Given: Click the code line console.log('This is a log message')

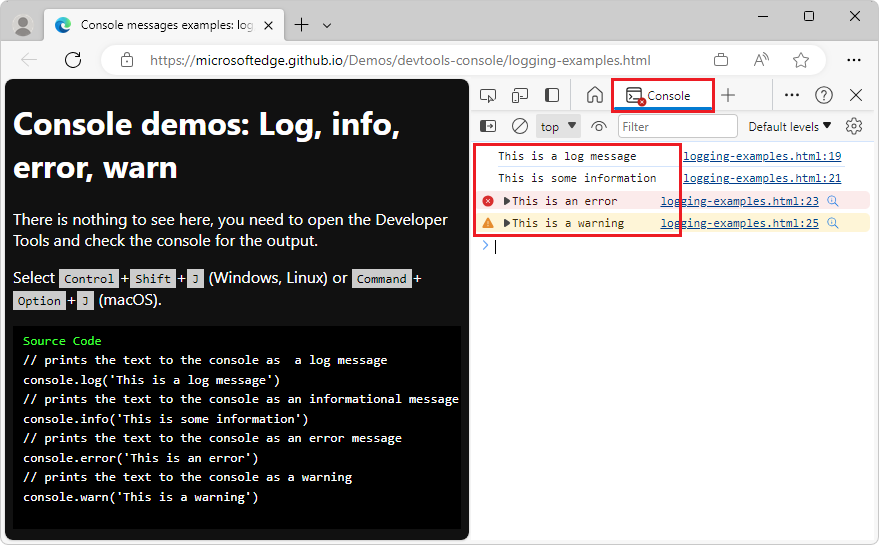Looking at the screenshot, I should tap(151, 380).
